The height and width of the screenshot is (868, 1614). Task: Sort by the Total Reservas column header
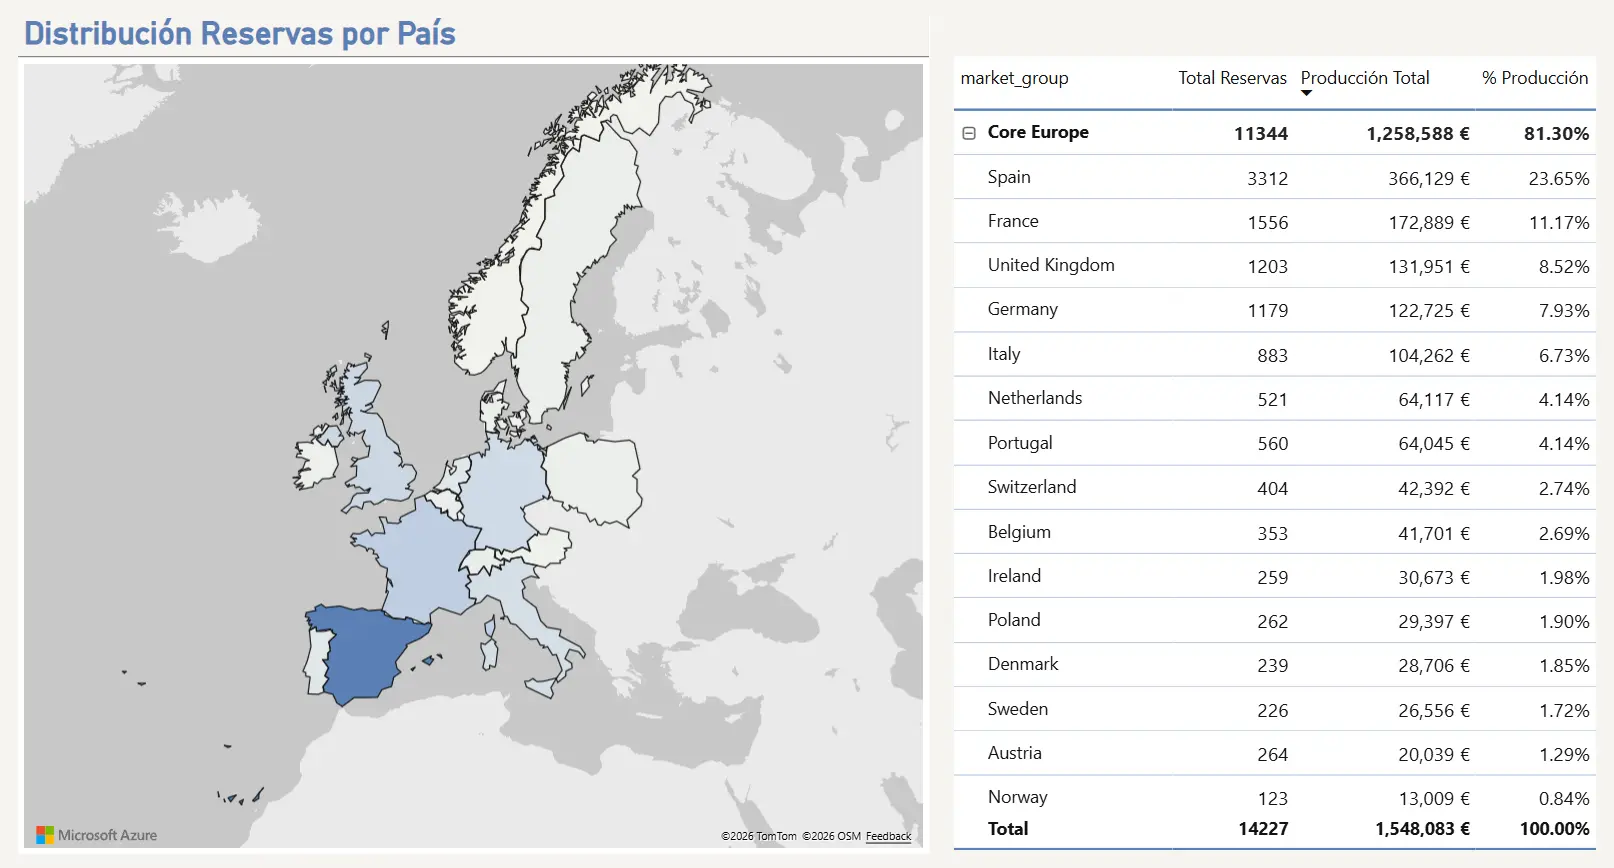point(1232,78)
